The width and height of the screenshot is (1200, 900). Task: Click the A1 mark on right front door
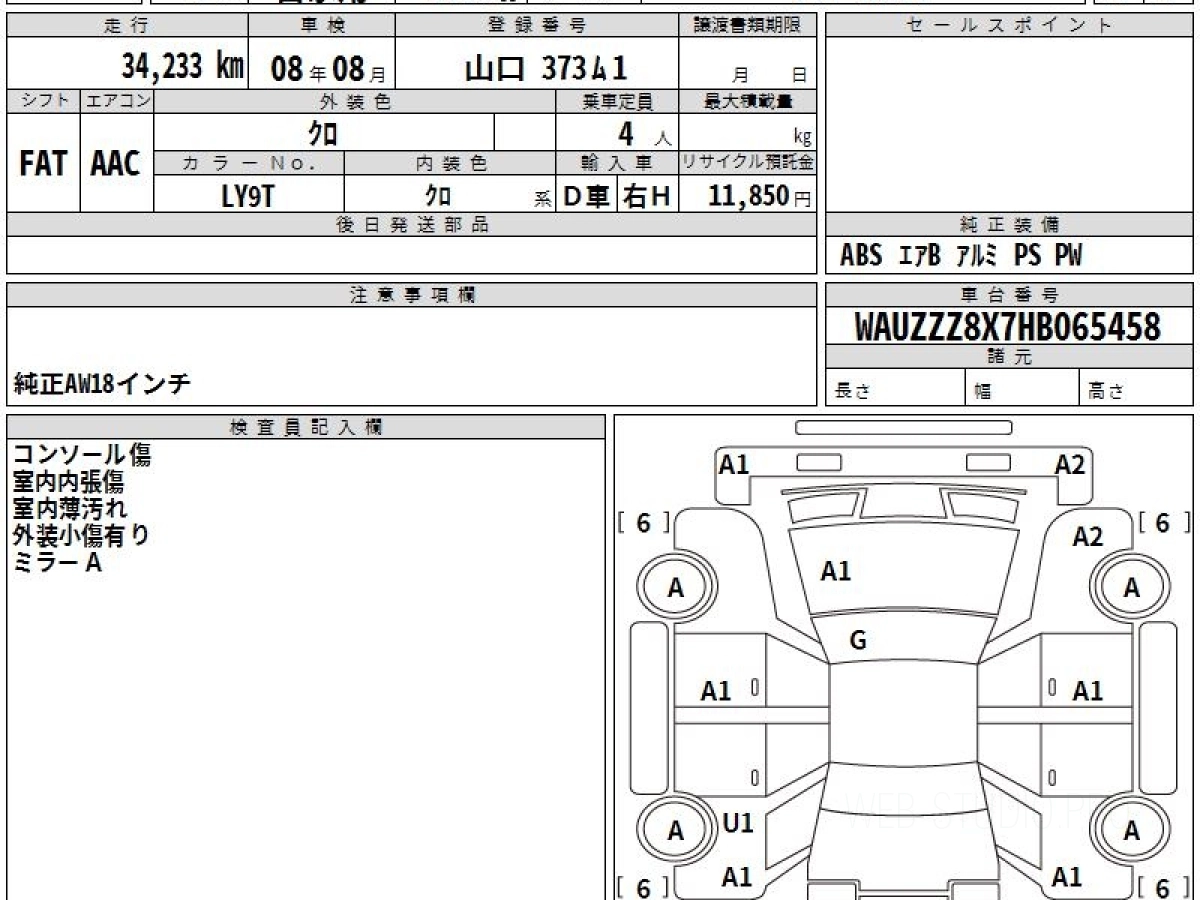click(x=1088, y=691)
